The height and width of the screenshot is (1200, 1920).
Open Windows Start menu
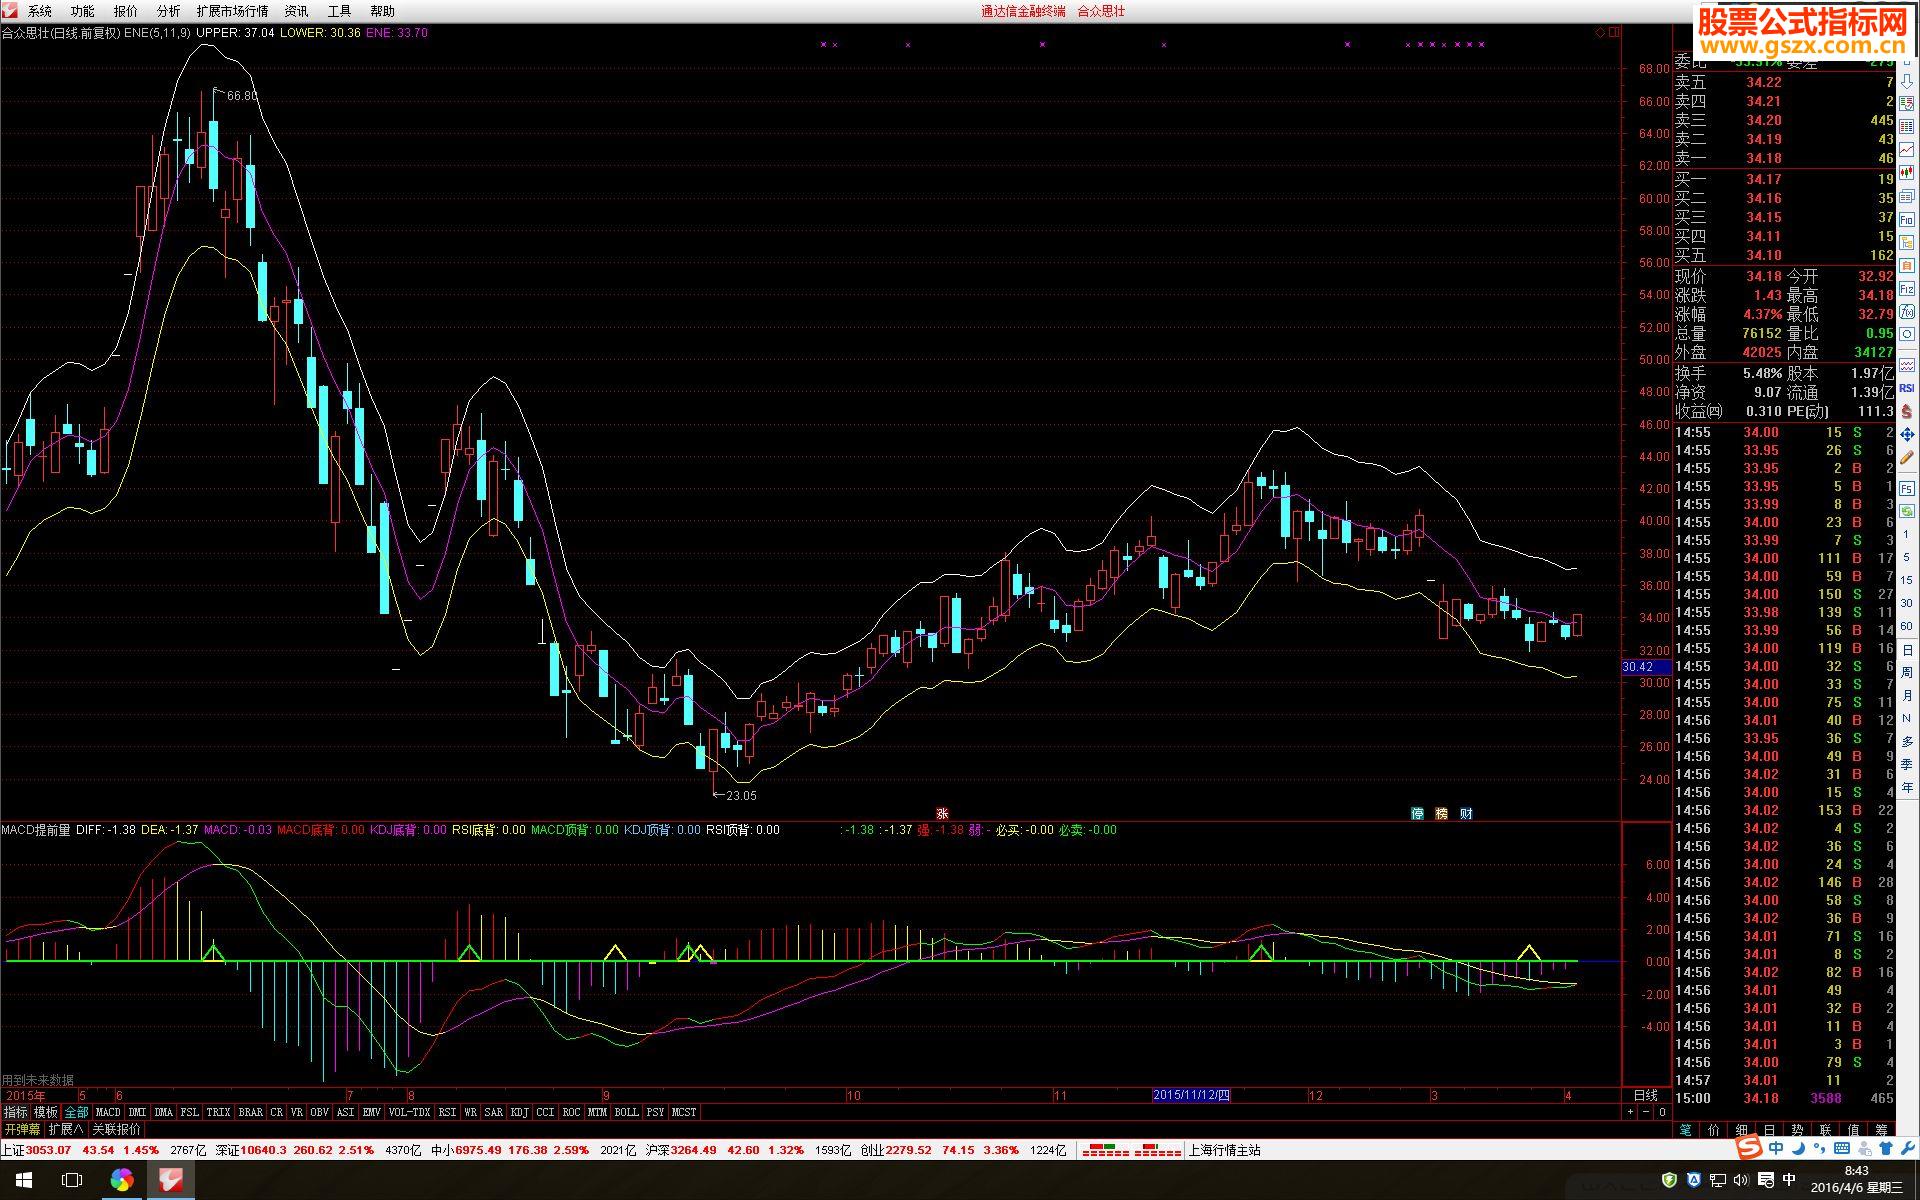point(24,1181)
